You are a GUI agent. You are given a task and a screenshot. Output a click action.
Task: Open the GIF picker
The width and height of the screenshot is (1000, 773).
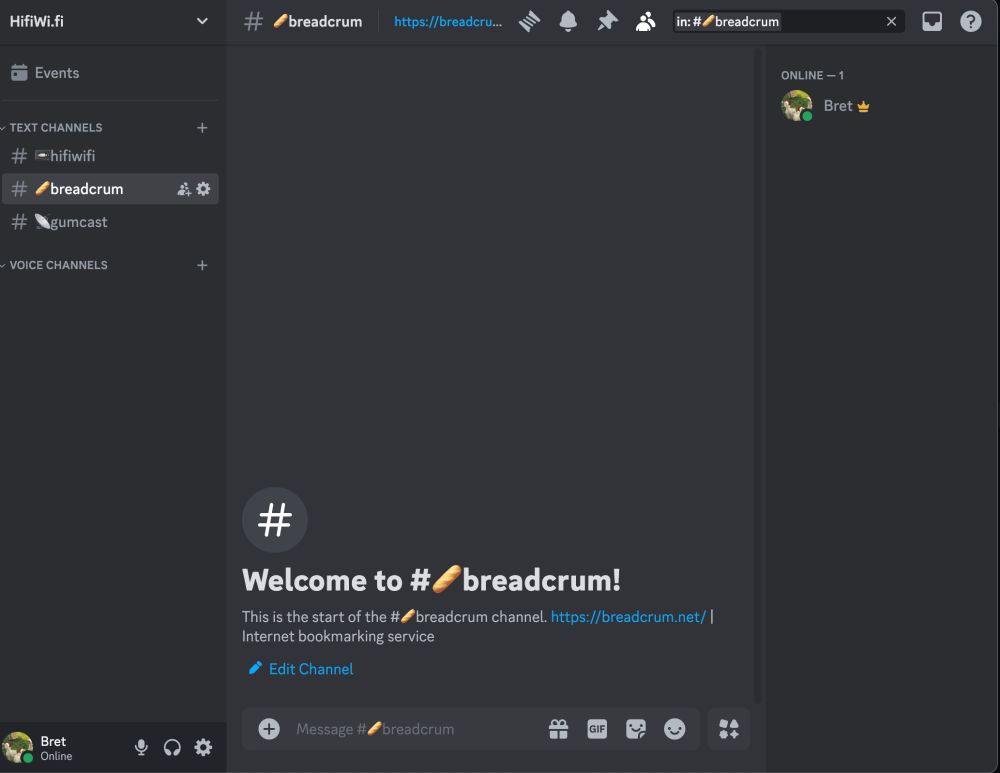597,729
